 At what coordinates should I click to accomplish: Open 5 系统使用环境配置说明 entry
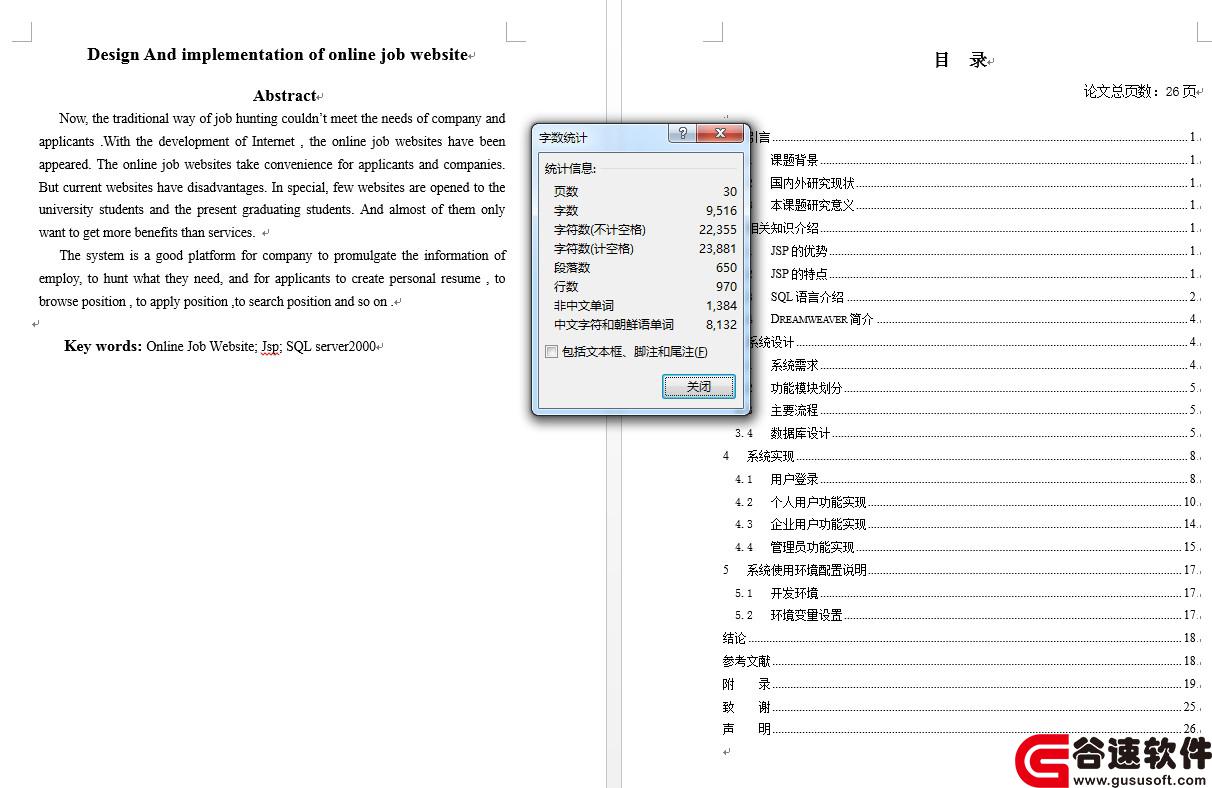(960, 570)
